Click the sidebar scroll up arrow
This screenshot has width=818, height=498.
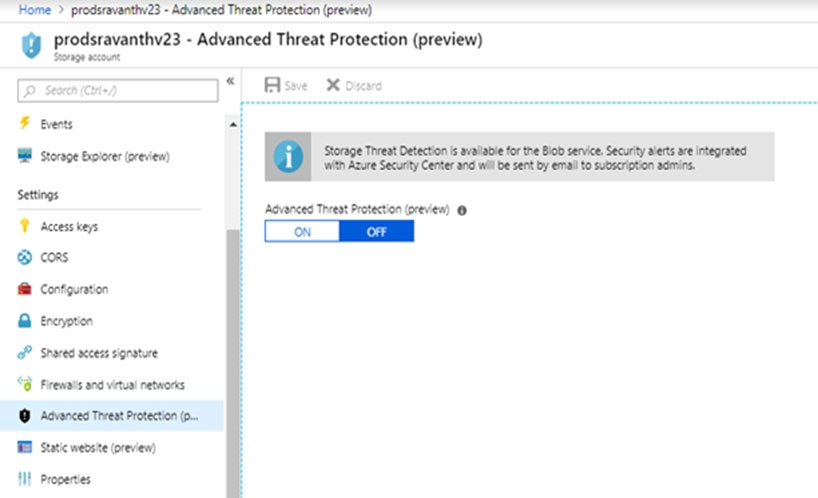click(x=233, y=125)
